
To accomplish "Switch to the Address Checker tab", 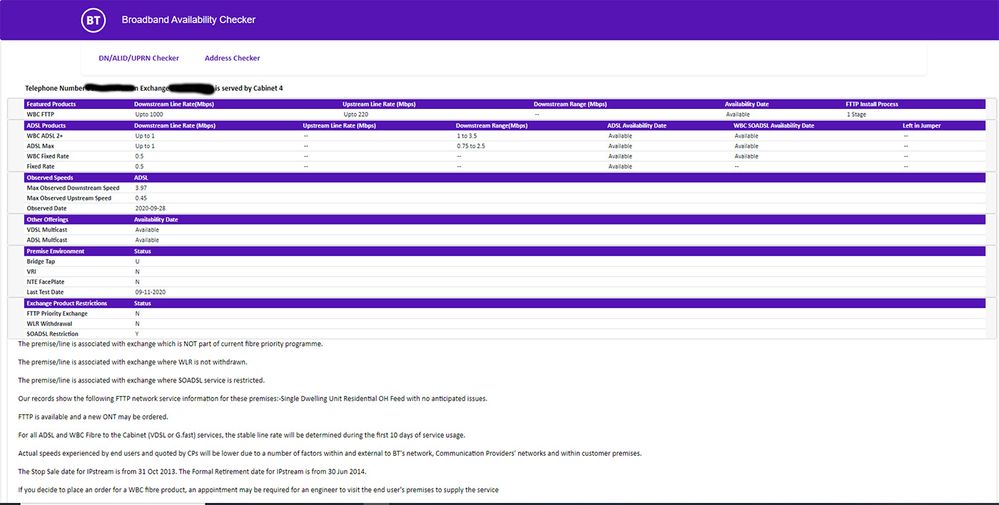I will pos(232,58).
